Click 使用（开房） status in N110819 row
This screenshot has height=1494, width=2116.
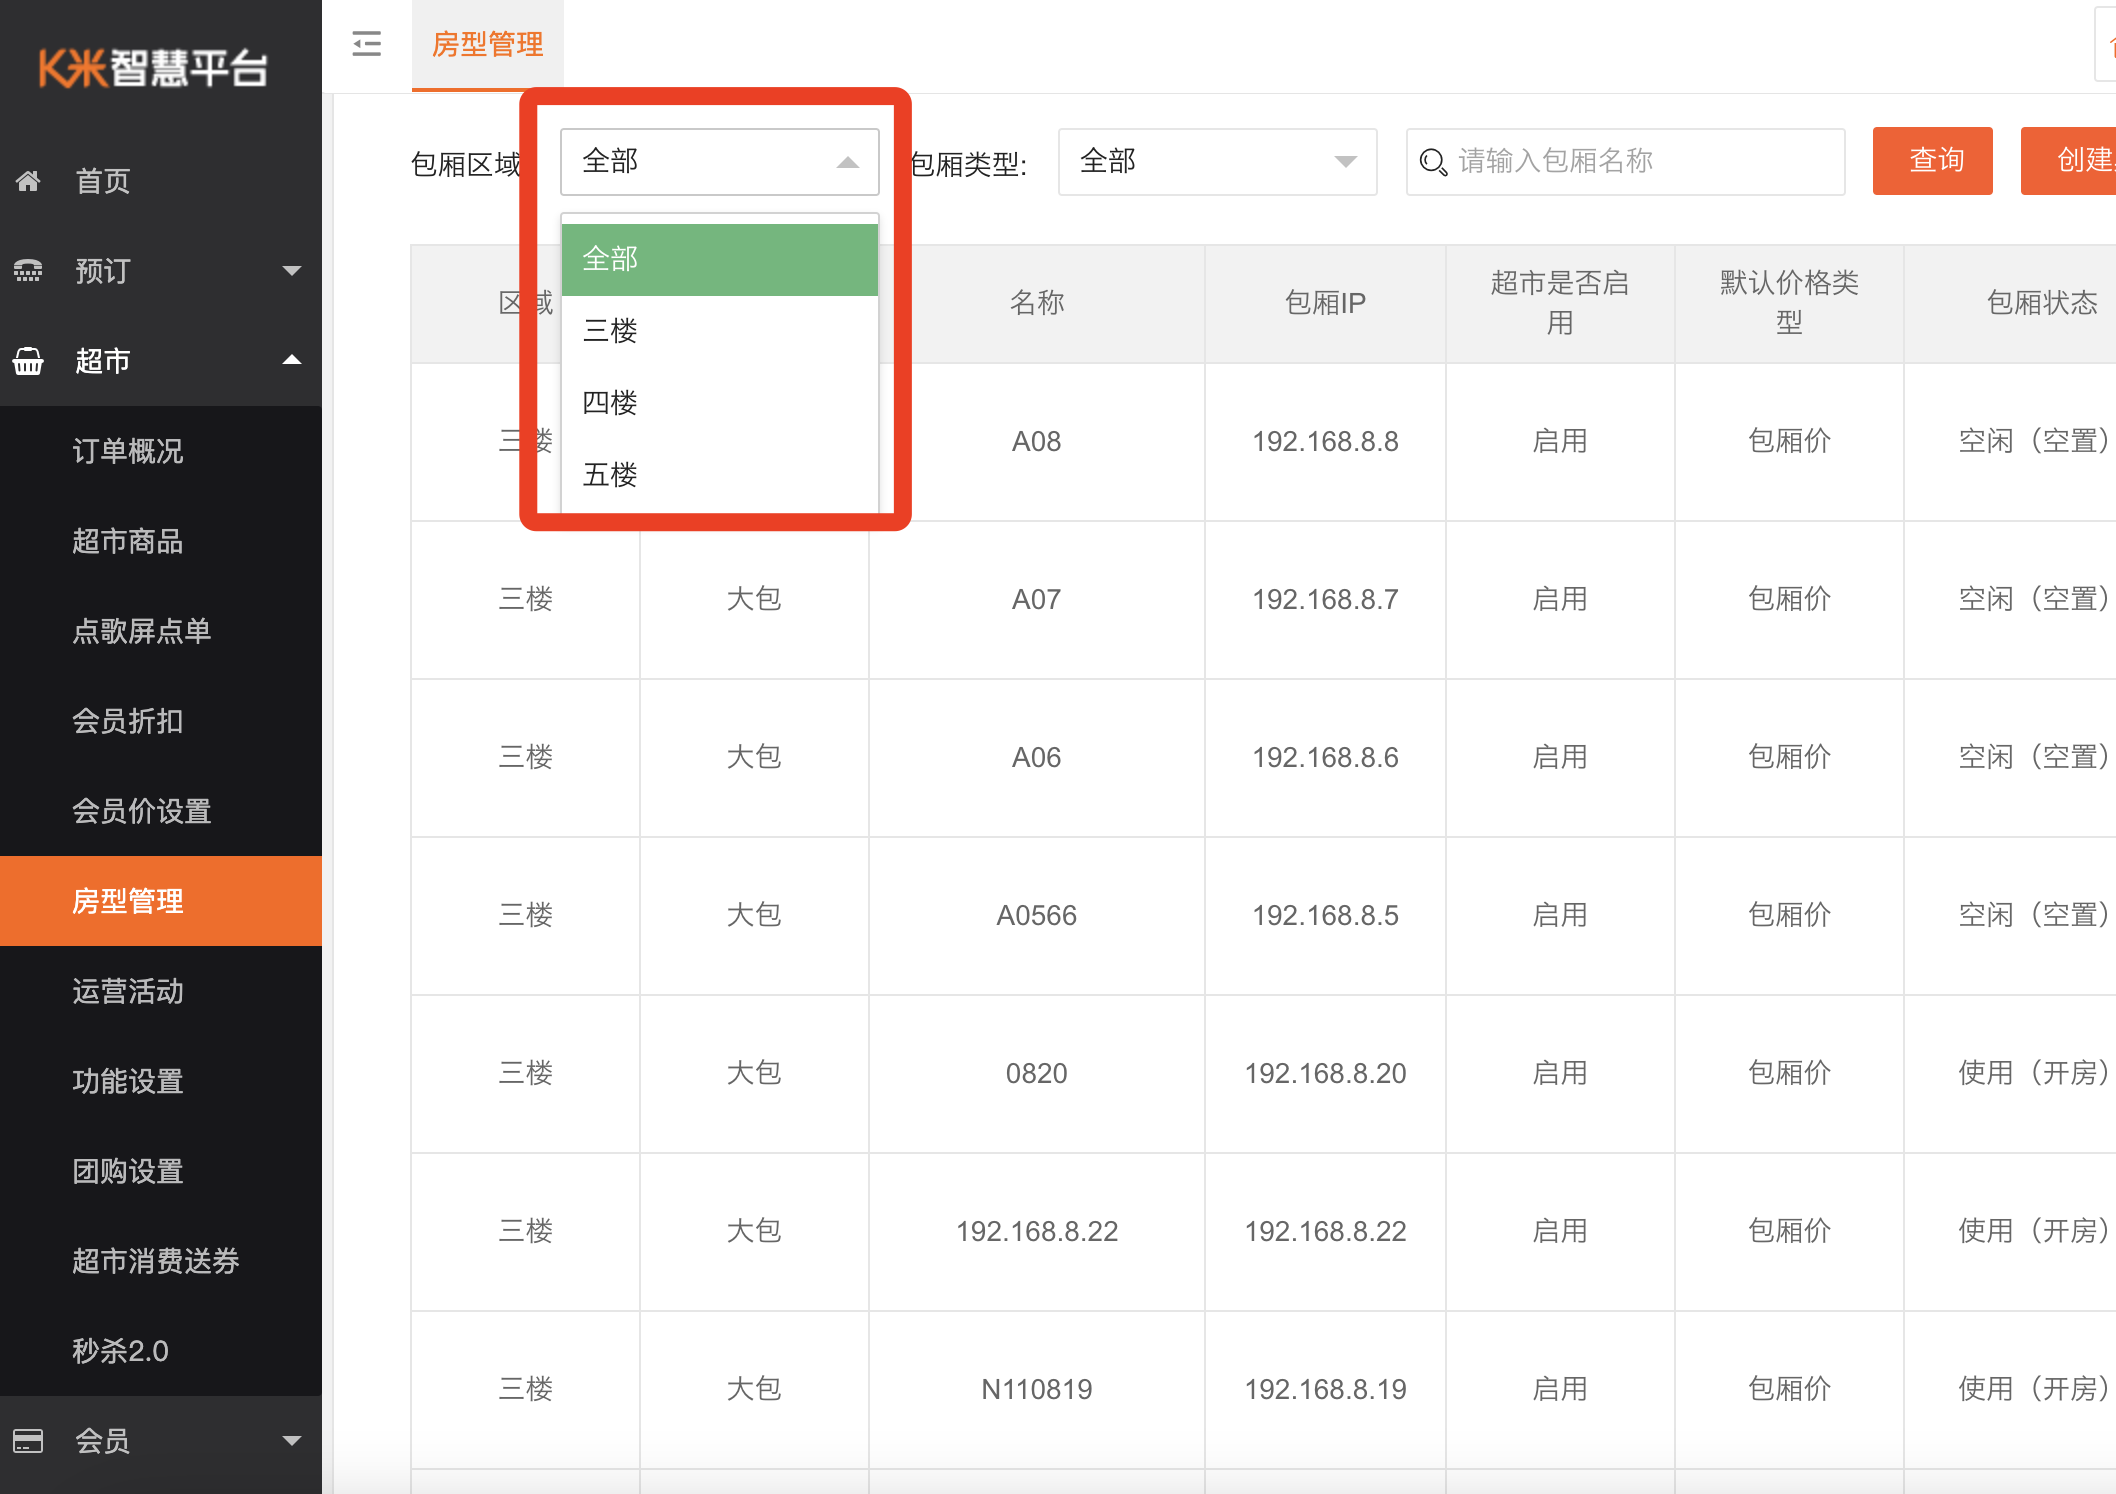click(x=2035, y=1389)
